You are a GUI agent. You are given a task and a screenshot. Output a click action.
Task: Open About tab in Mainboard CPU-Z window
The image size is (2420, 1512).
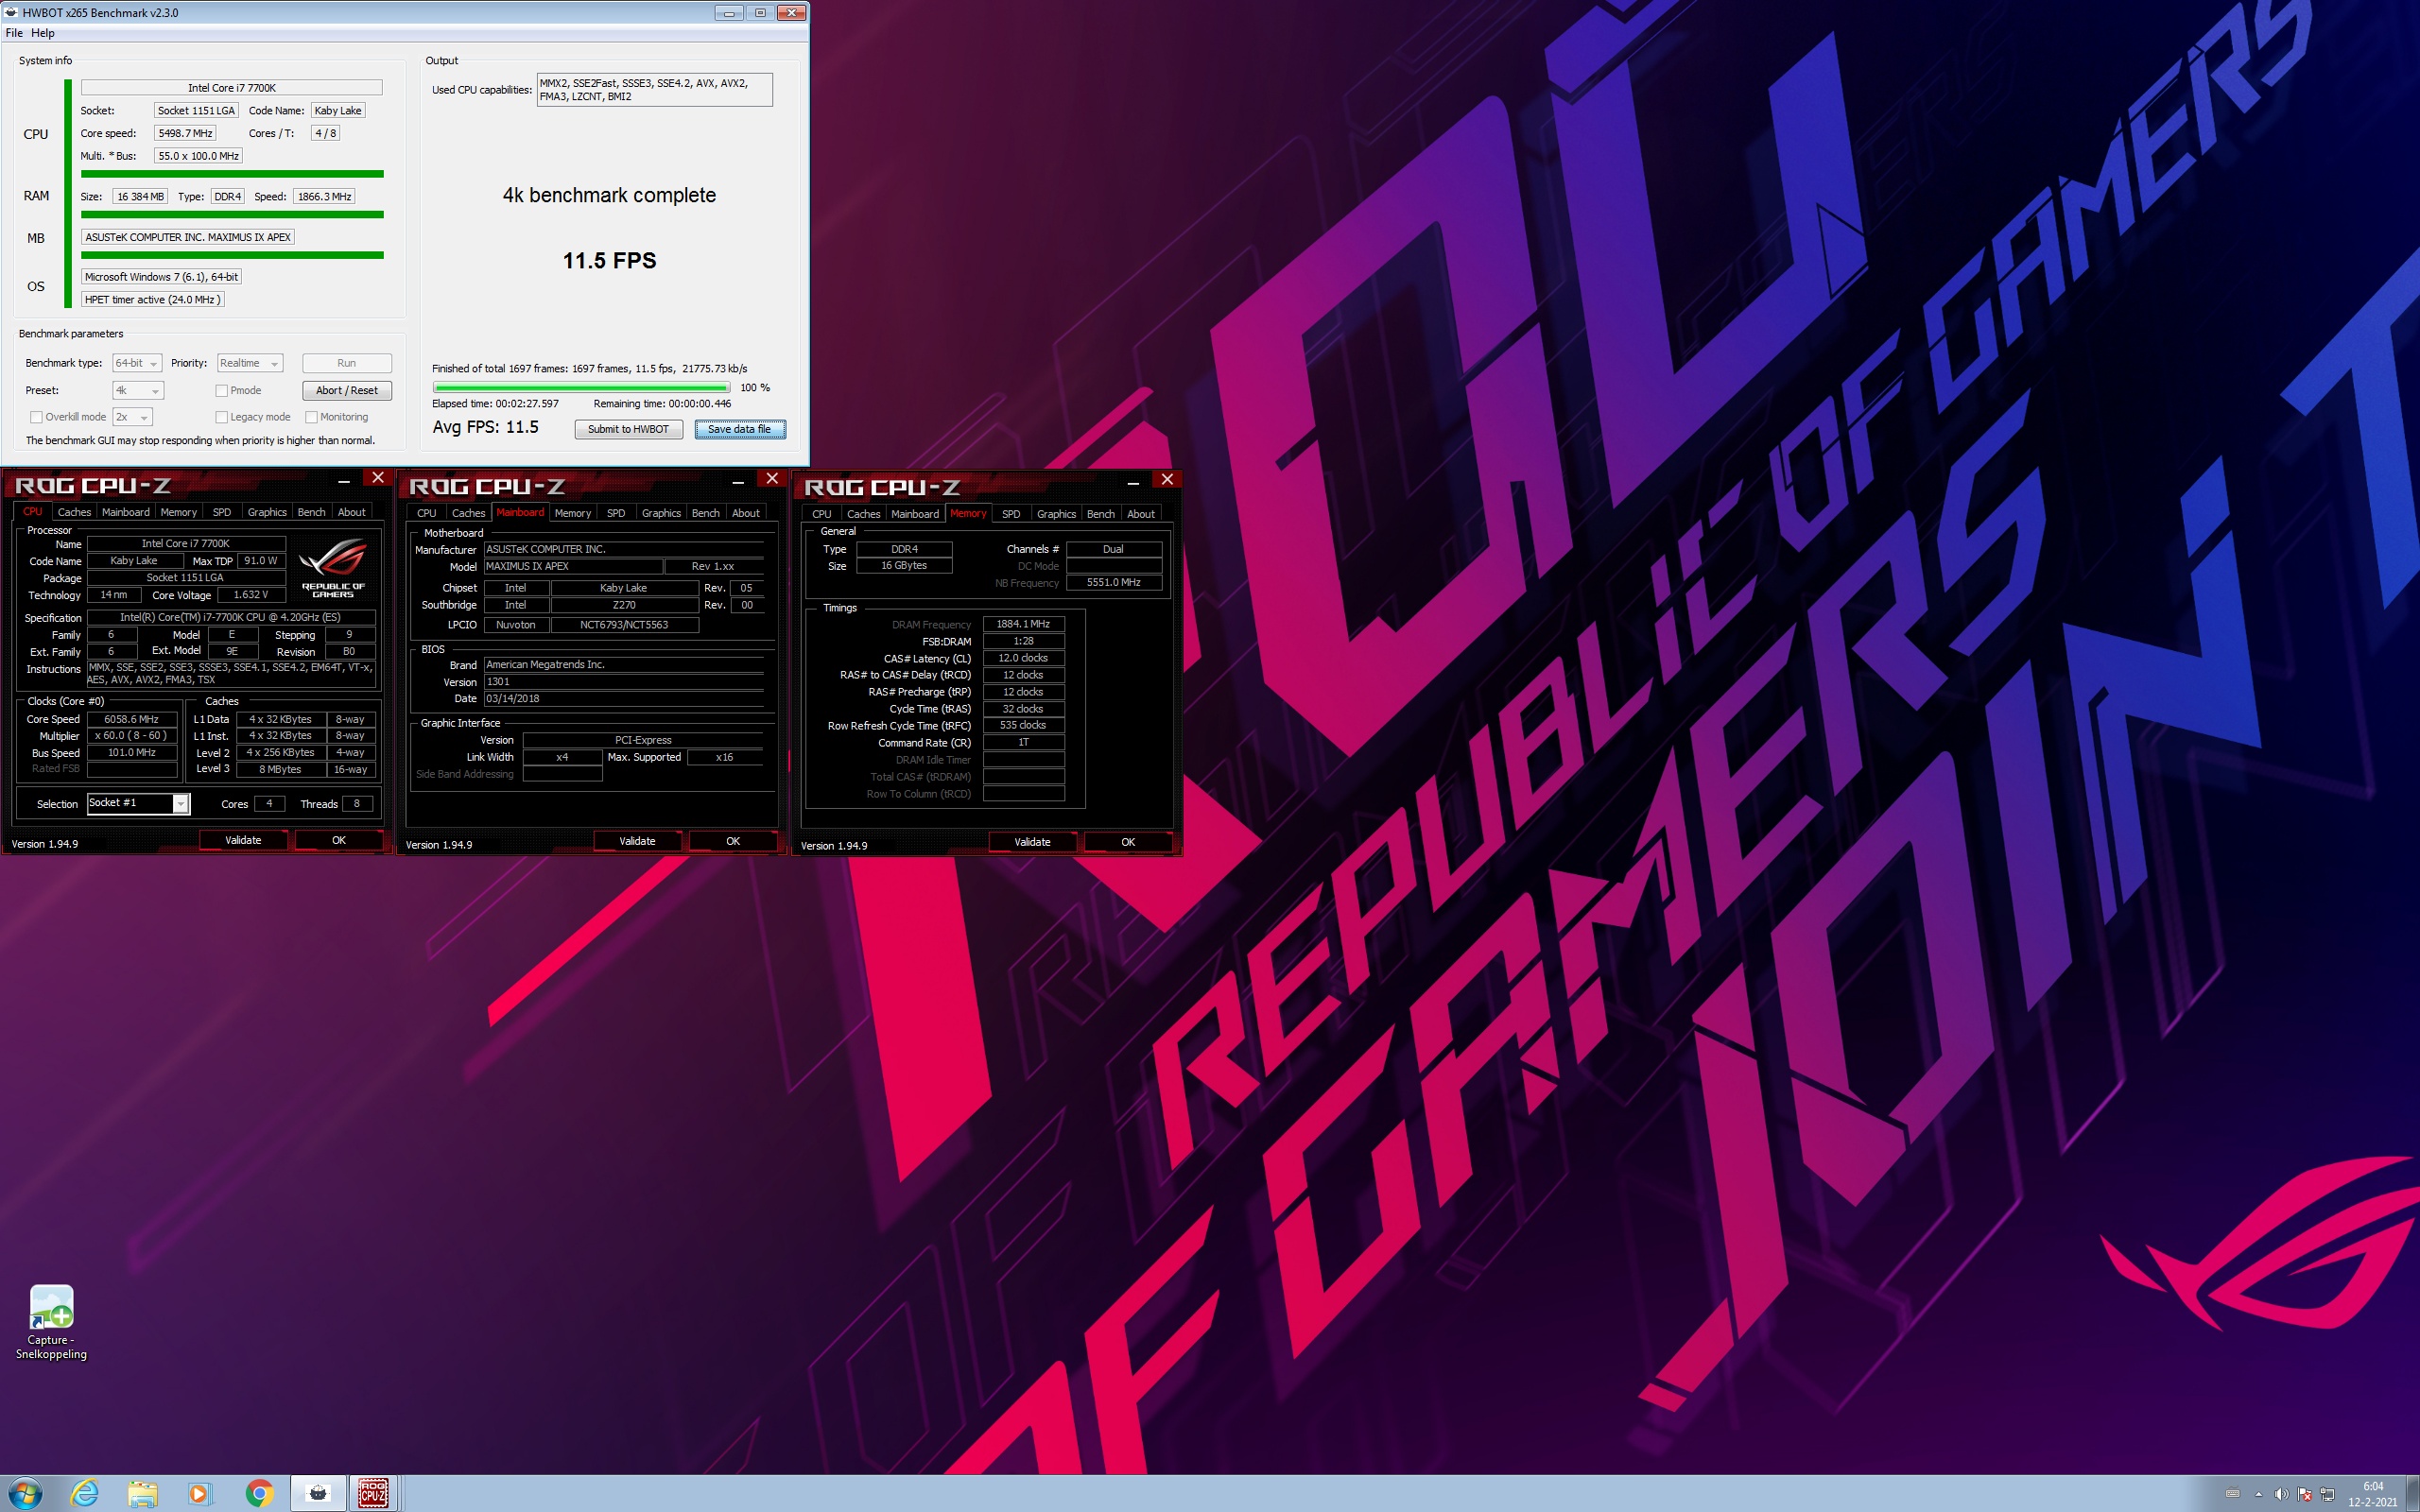point(745,513)
